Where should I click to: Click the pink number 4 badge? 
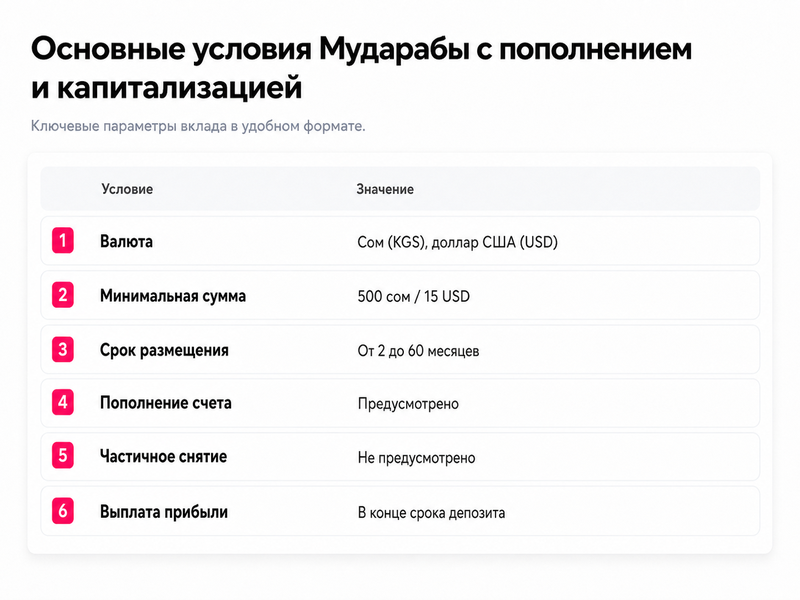click(x=63, y=403)
